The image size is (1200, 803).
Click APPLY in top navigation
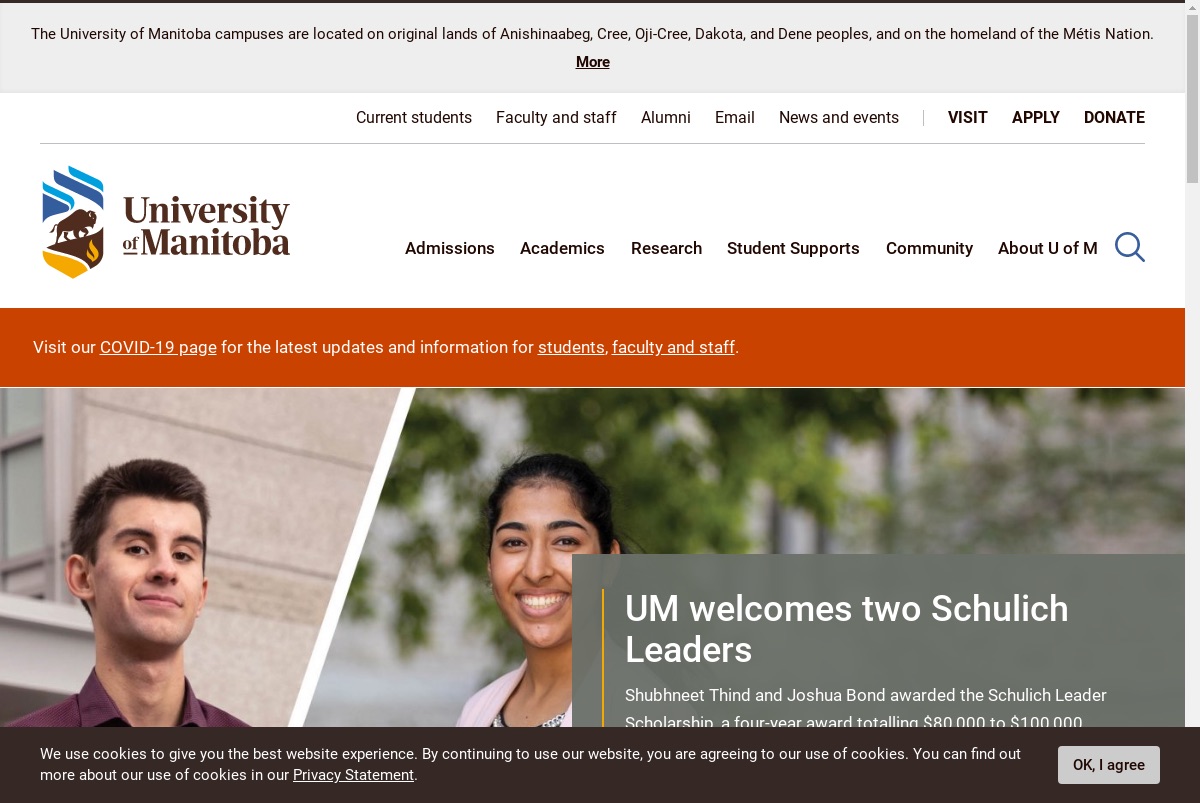pyautogui.click(x=1035, y=117)
